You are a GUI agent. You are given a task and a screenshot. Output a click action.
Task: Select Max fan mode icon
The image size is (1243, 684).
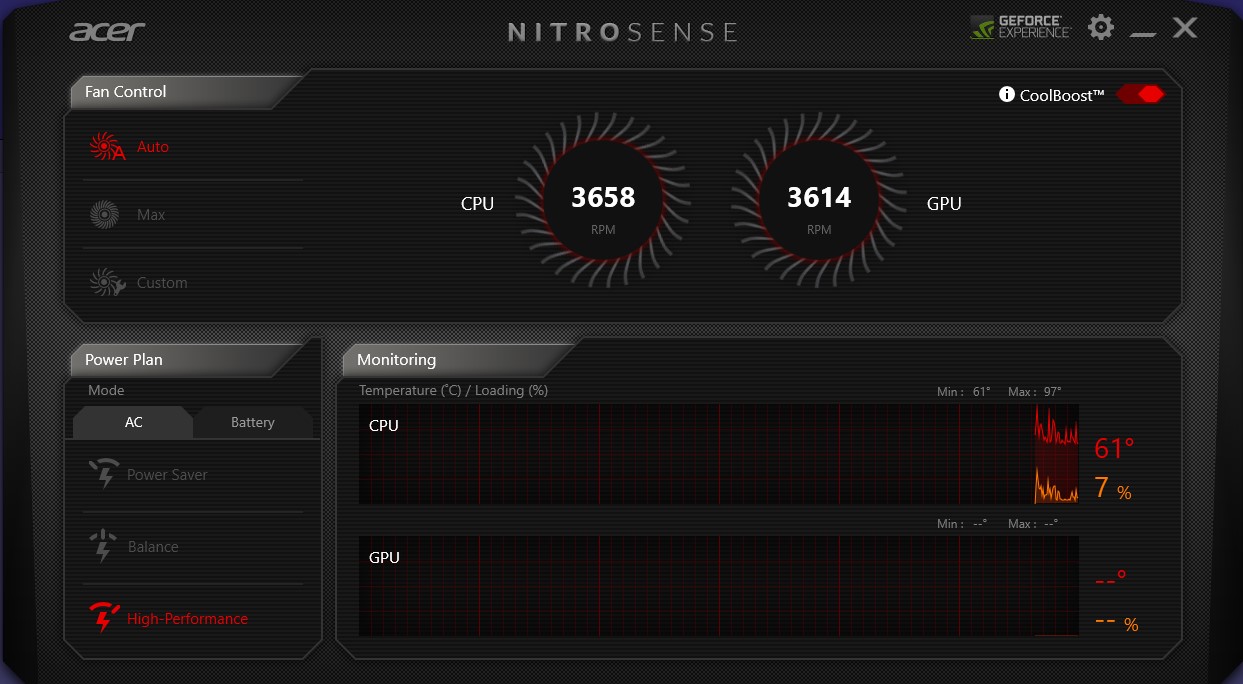104,215
